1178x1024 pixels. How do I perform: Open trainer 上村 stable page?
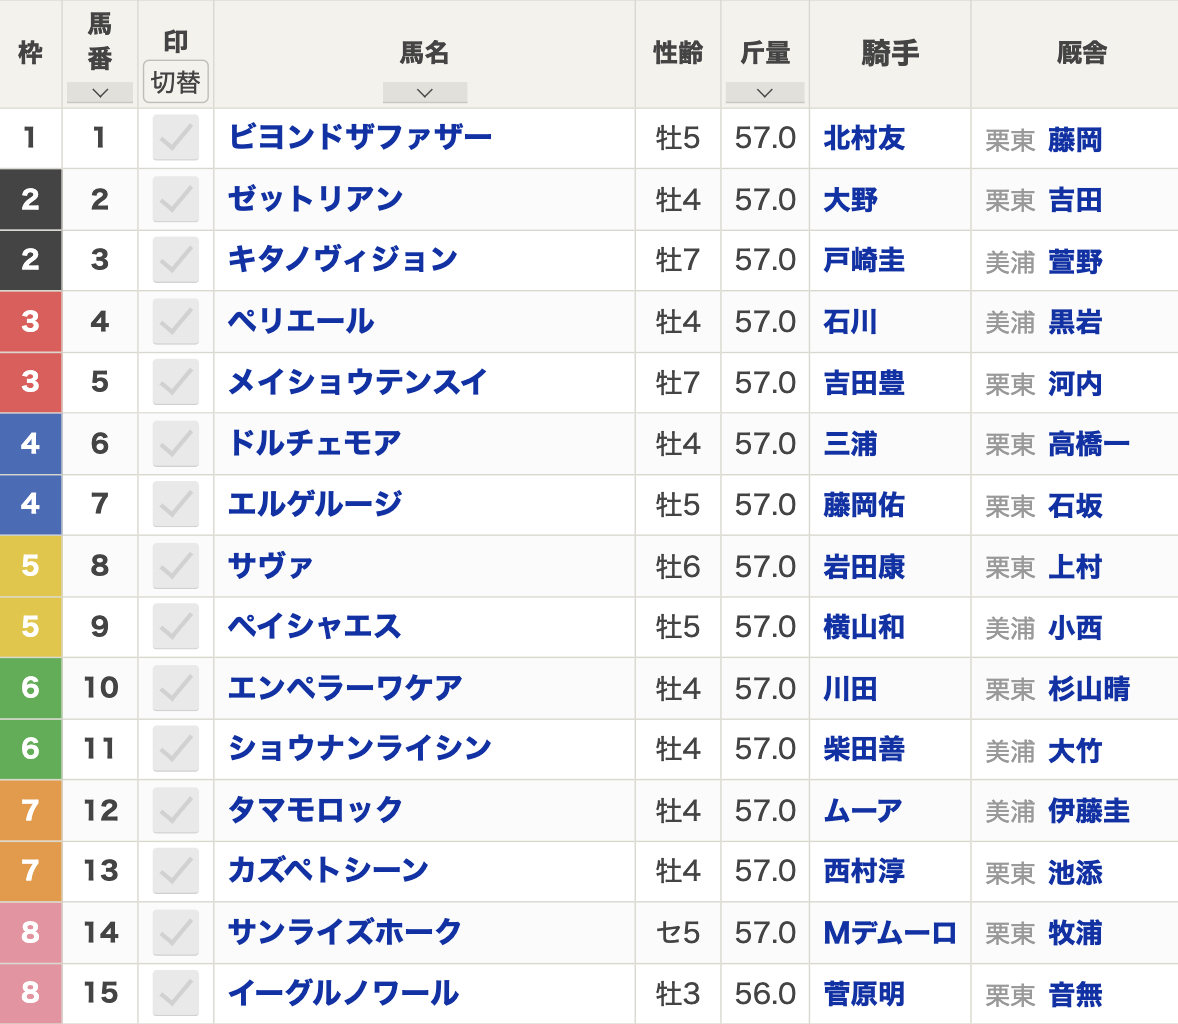click(x=1075, y=567)
